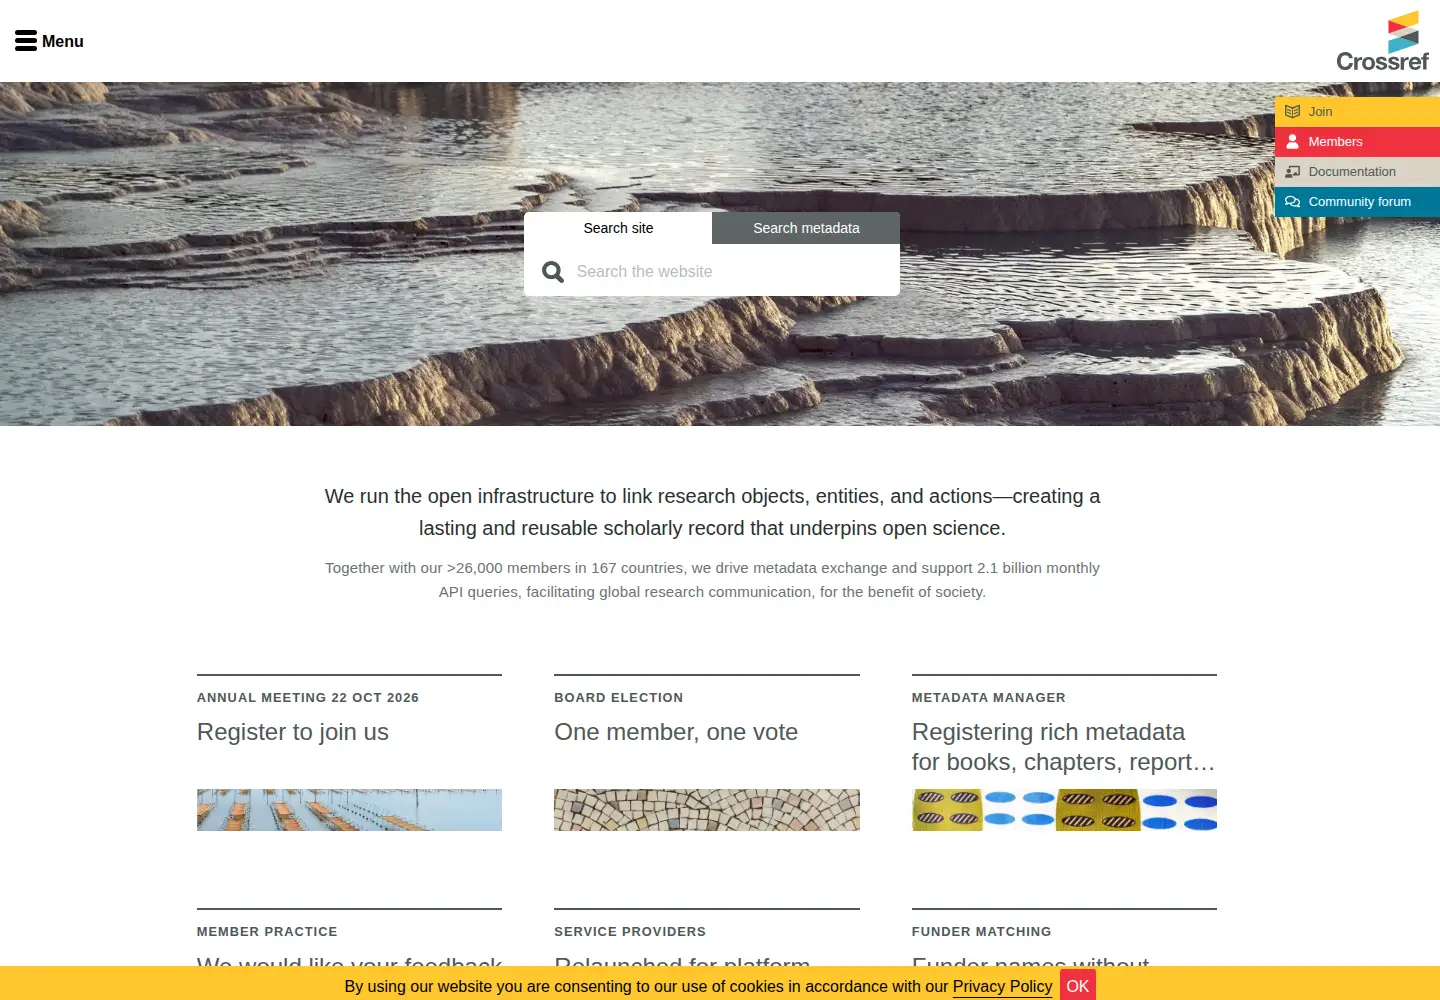Click the Menu text label

tap(63, 41)
